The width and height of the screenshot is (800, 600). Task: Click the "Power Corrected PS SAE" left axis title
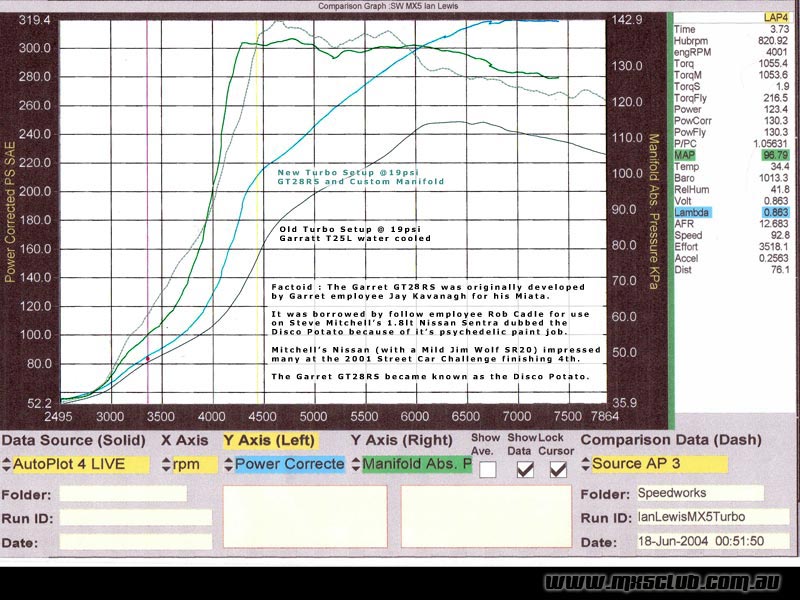point(10,212)
